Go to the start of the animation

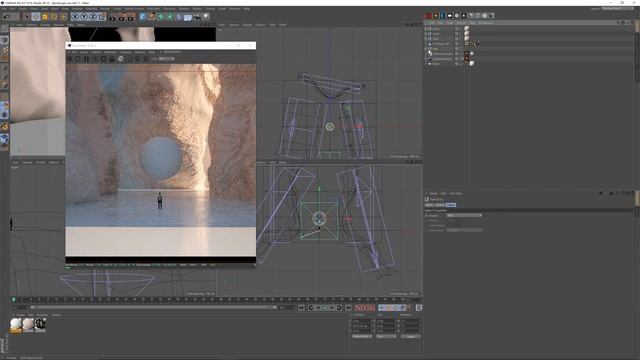tap(302, 308)
